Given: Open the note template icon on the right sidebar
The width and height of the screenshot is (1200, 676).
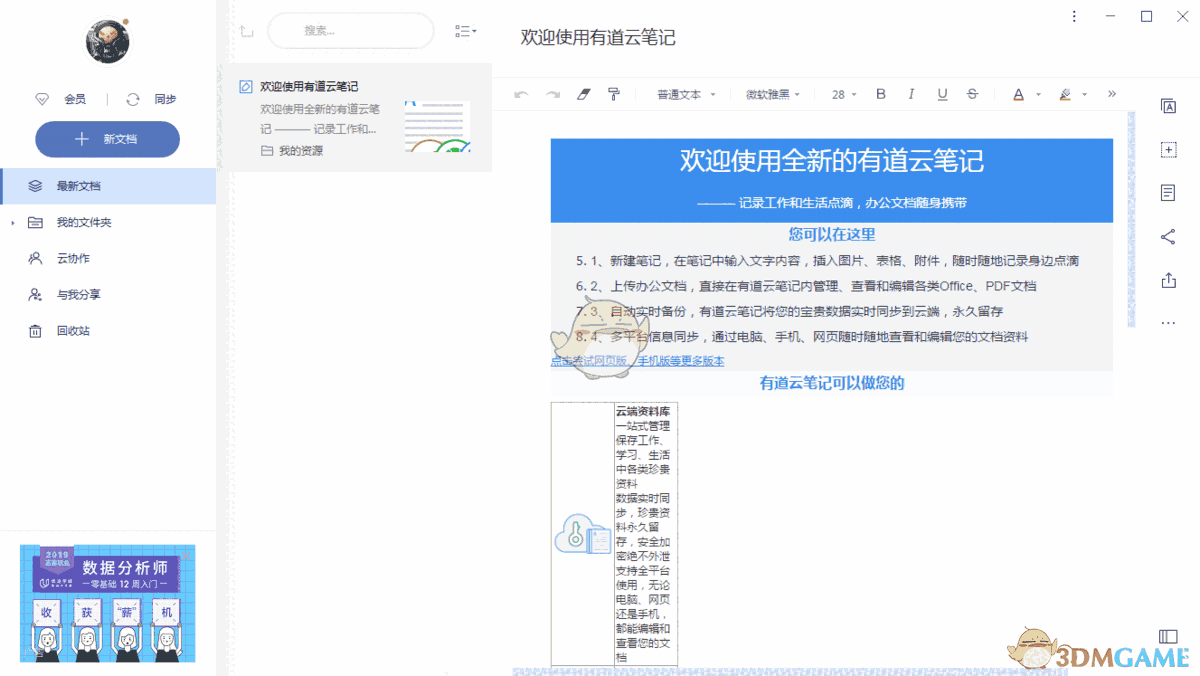Looking at the screenshot, I should (1168, 193).
